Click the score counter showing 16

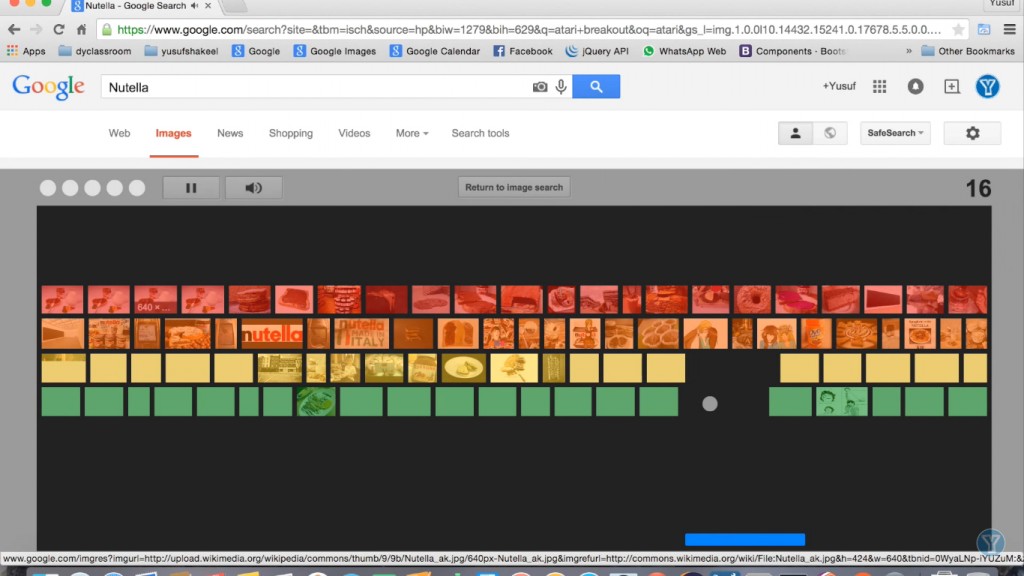[978, 189]
